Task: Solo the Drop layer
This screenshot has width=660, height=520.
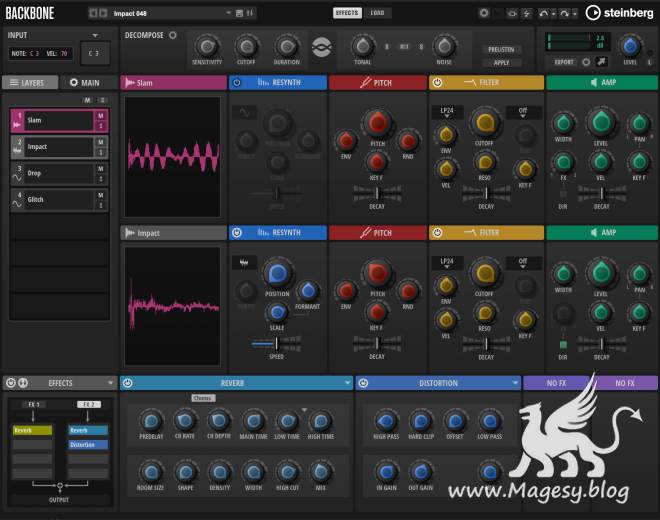Action: (x=101, y=179)
